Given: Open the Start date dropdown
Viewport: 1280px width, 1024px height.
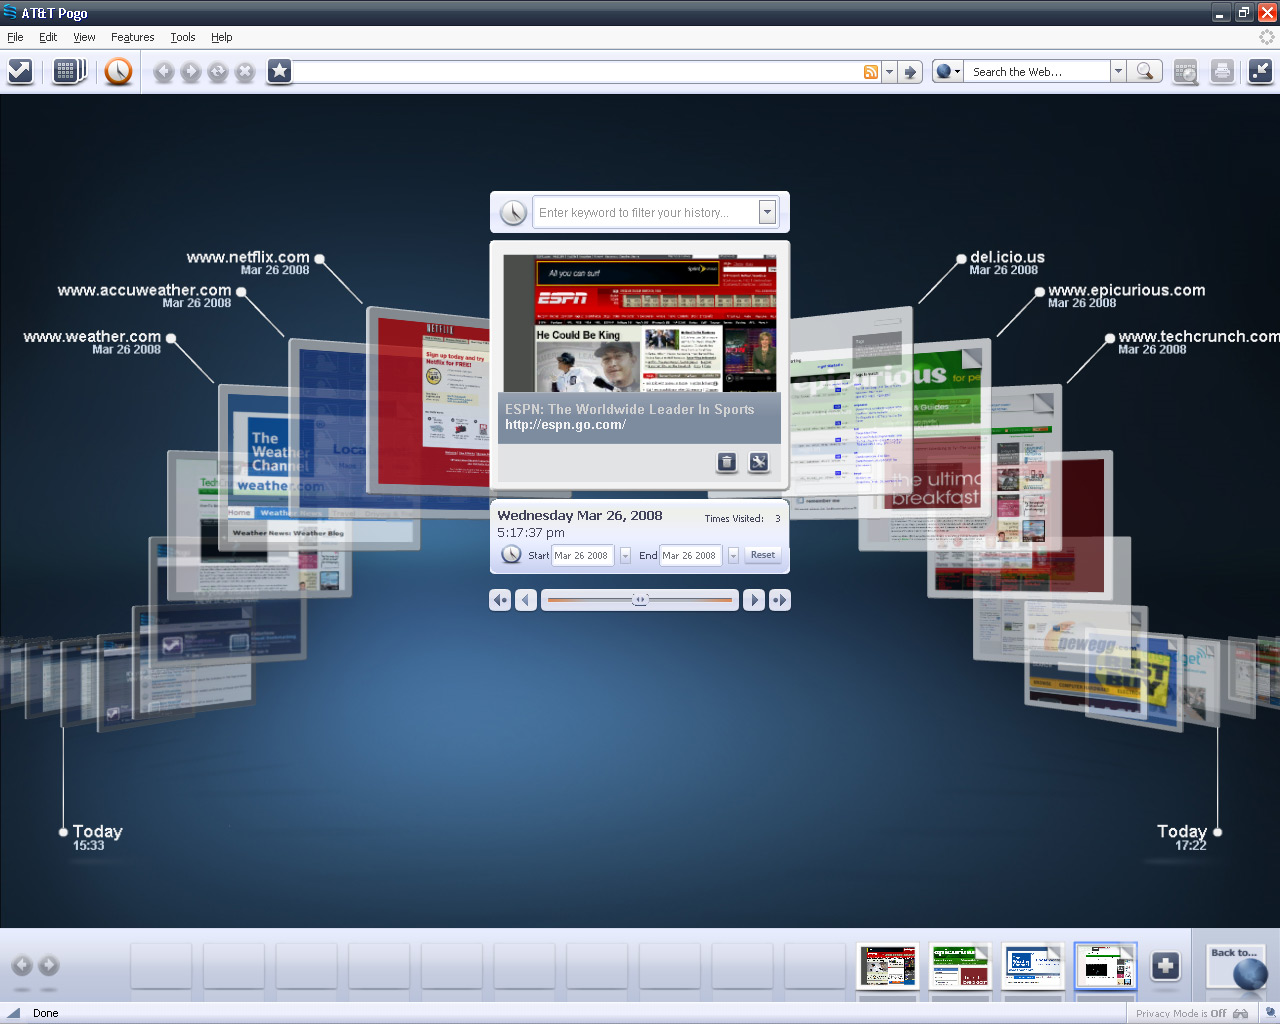Looking at the screenshot, I should [625, 556].
